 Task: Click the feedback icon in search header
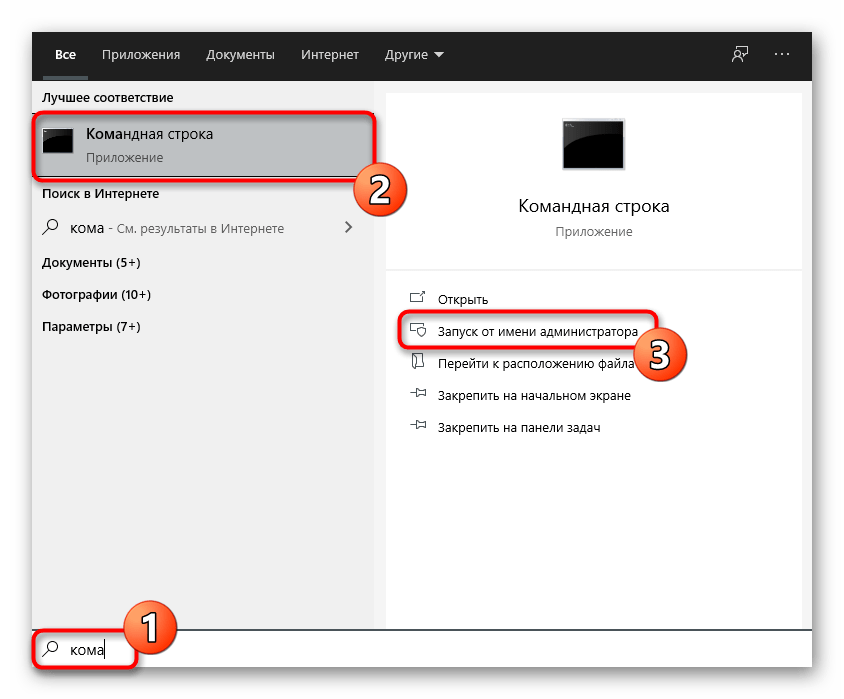740,54
